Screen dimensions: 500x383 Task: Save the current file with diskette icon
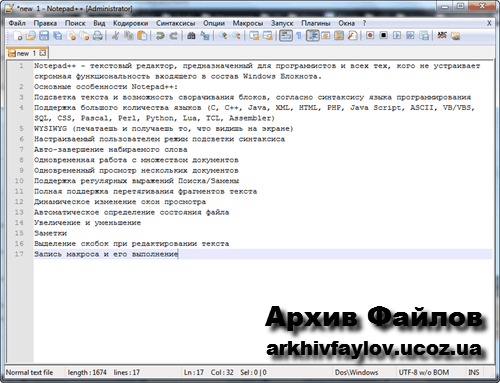(x=44, y=36)
